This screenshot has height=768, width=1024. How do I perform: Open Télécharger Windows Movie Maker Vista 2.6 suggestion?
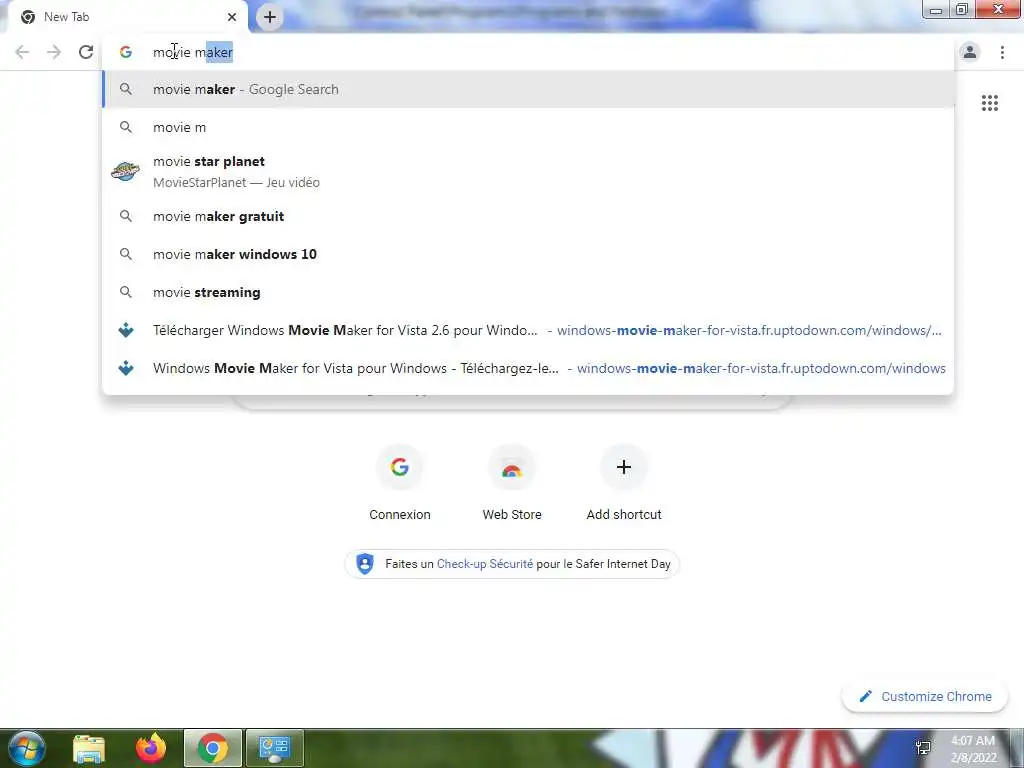[528, 330]
